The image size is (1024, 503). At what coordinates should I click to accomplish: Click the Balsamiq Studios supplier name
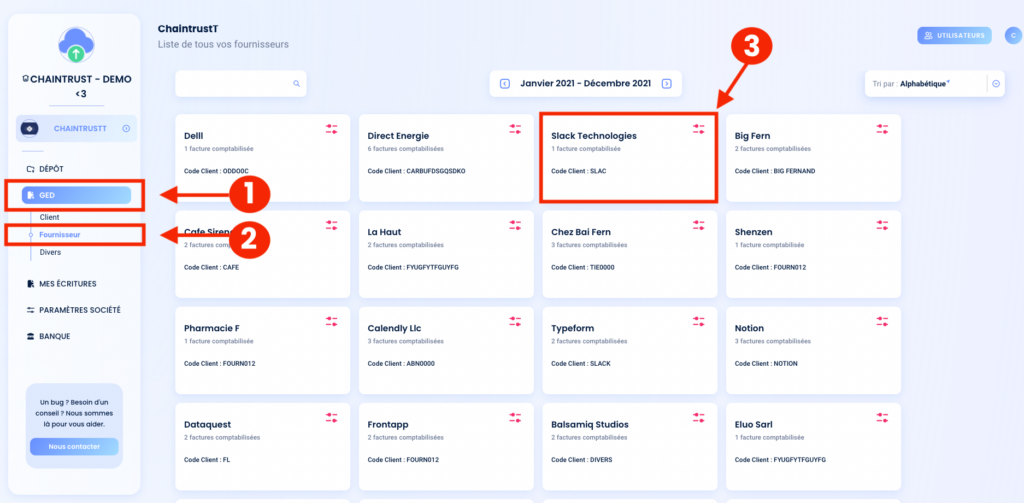pos(590,424)
